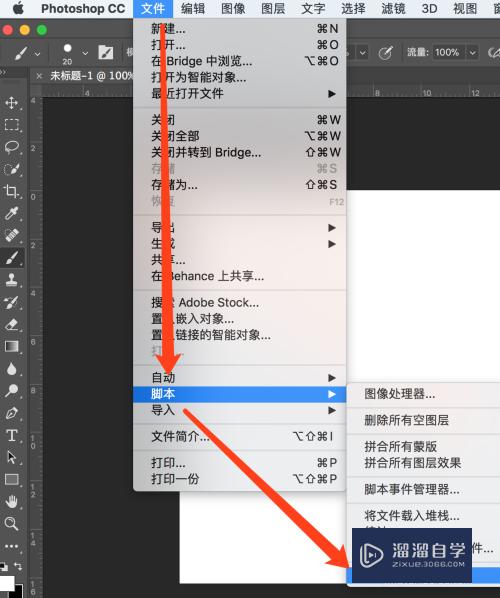Choose 搜索 Adobe Stock... entry

[x=240, y=302]
